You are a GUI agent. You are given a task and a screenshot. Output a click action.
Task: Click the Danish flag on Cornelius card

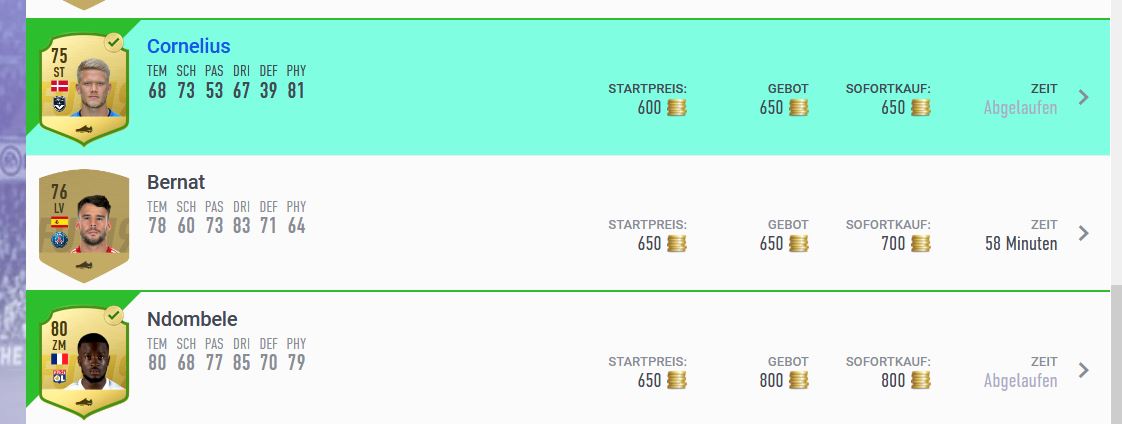pyautogui.click(x=59, y=86)
